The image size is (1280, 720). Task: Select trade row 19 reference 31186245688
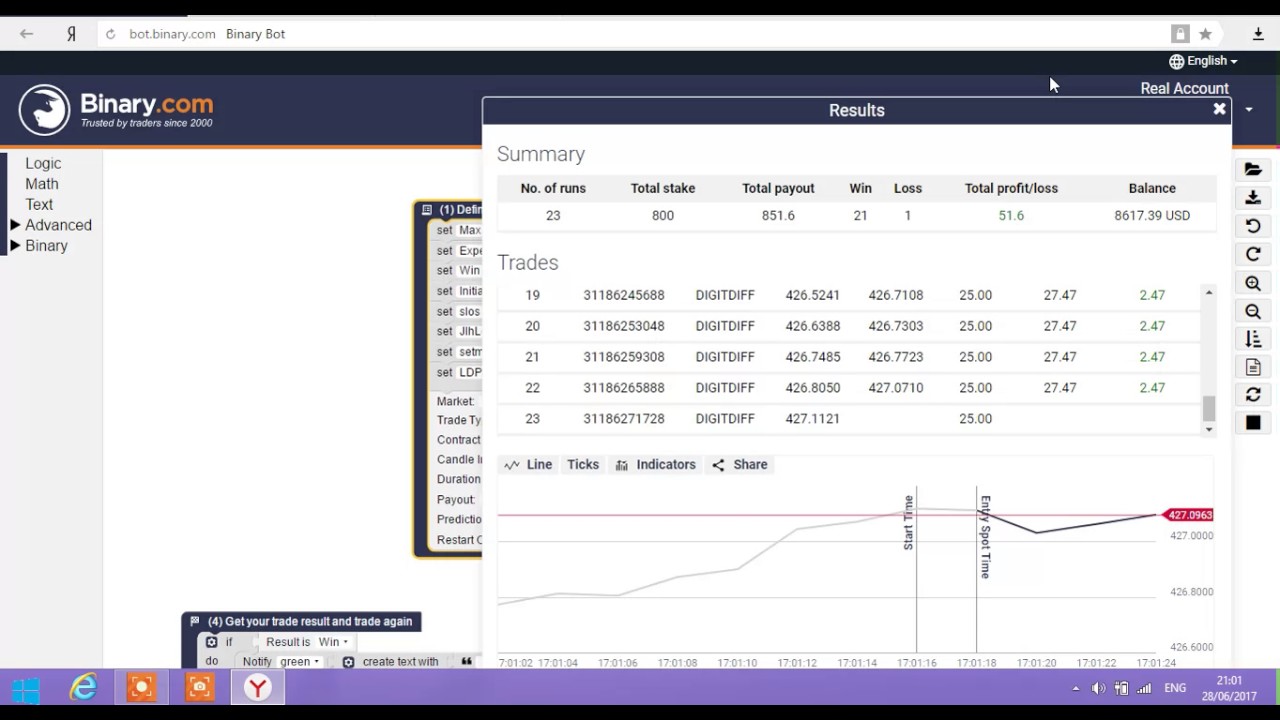[x=623, y=295]
